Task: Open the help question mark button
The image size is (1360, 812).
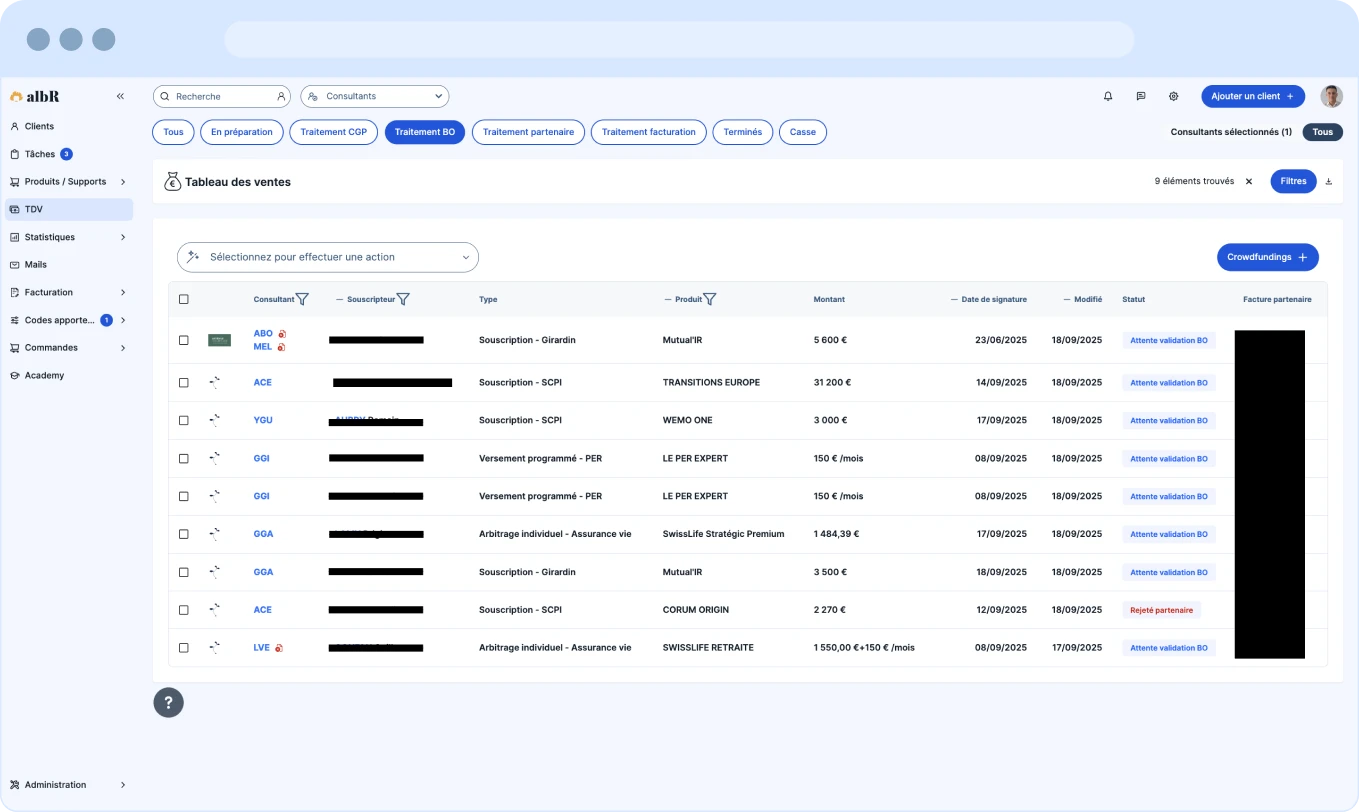Action: pyautogui.click(x=168, y=702)
